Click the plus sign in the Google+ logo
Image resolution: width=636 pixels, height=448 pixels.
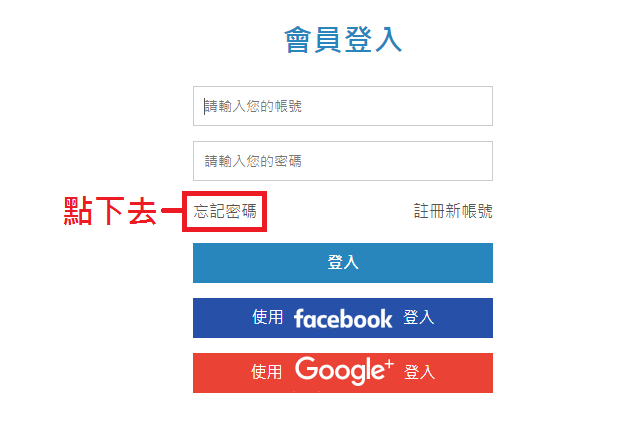(388, 364)
